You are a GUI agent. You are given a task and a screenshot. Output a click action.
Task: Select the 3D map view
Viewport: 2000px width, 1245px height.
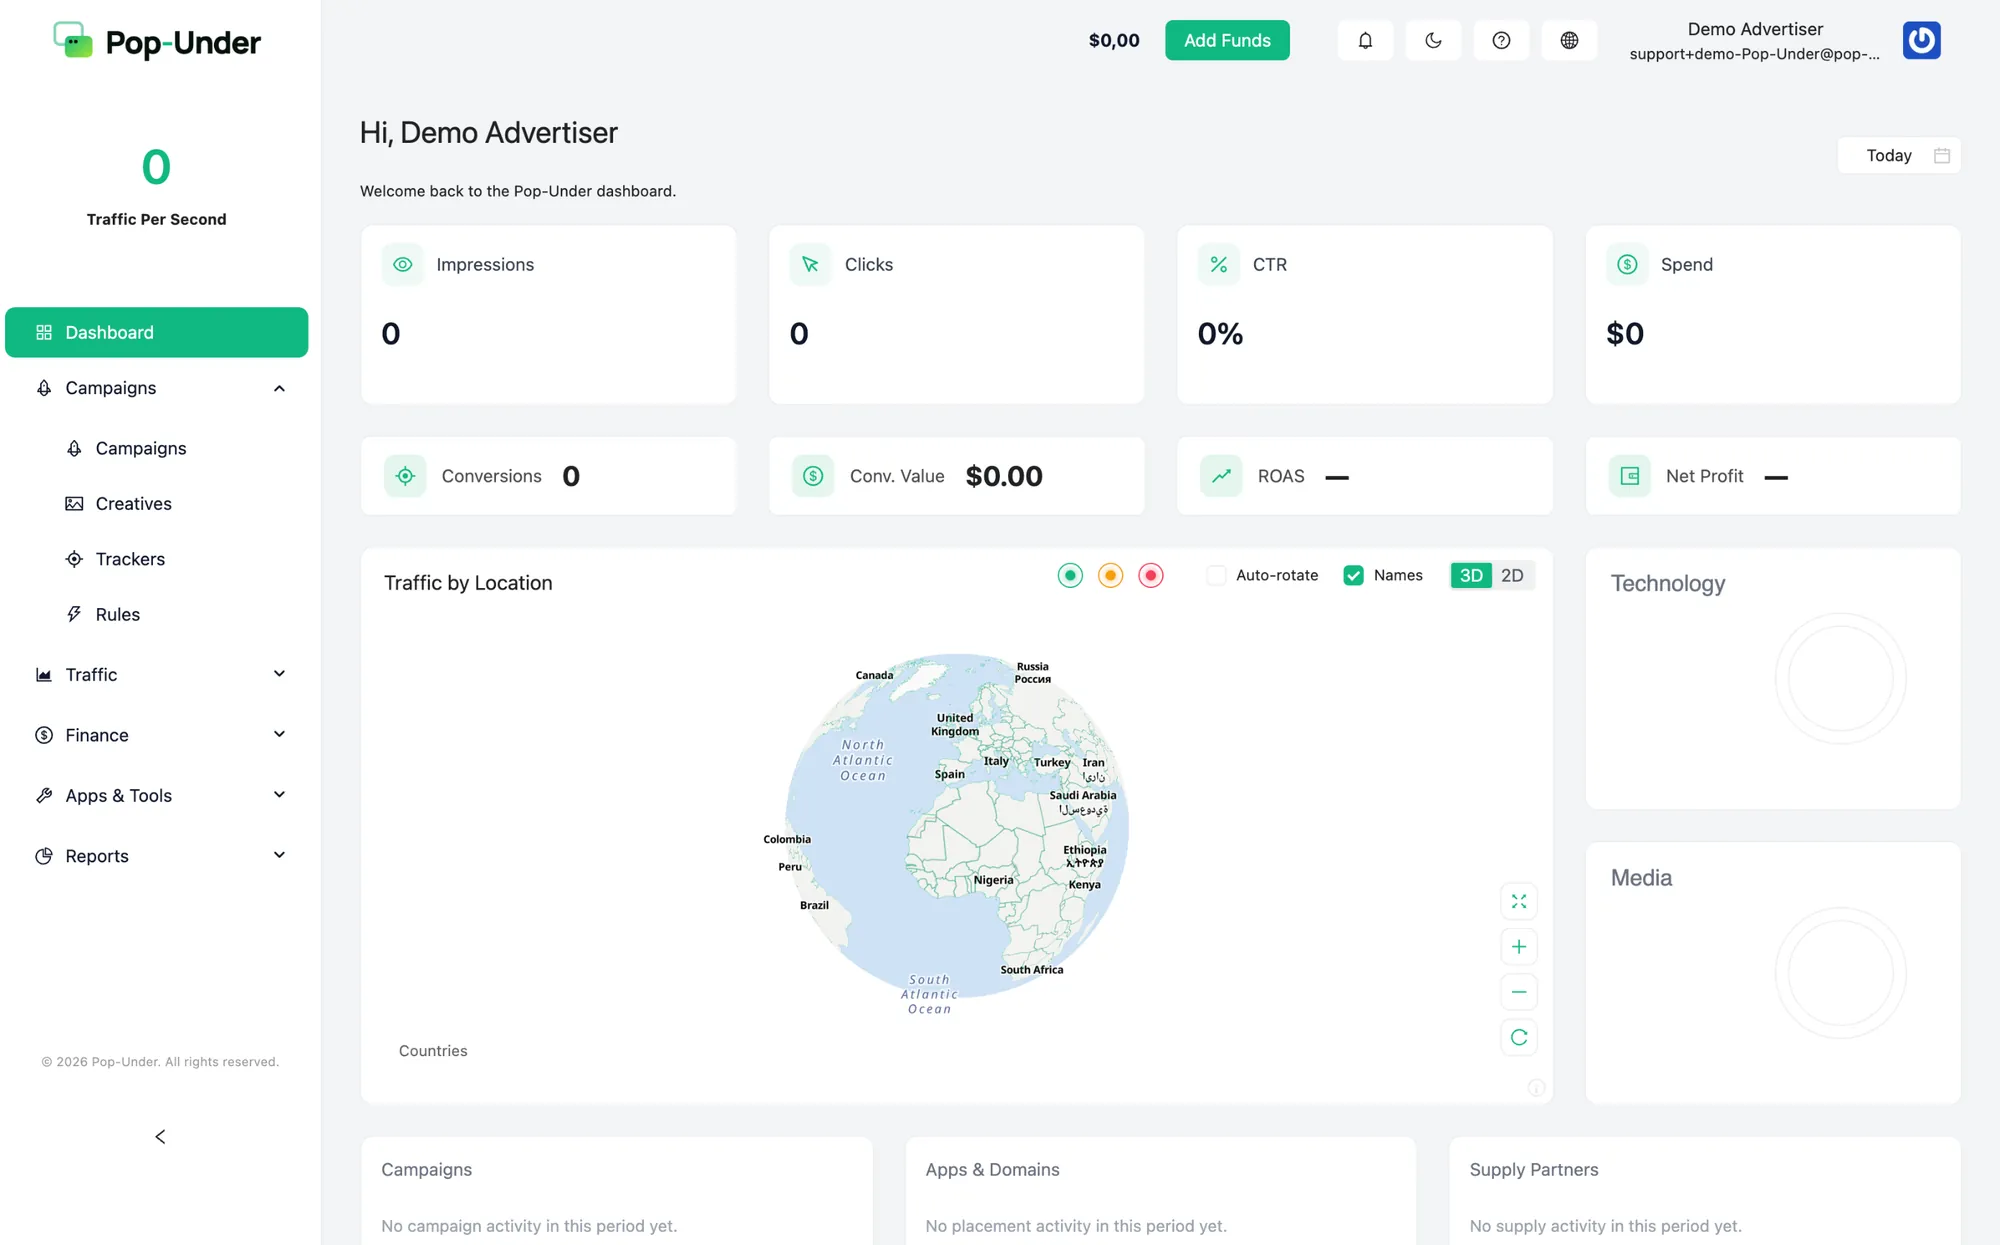pyautogui.click(x=1471, y=575)
